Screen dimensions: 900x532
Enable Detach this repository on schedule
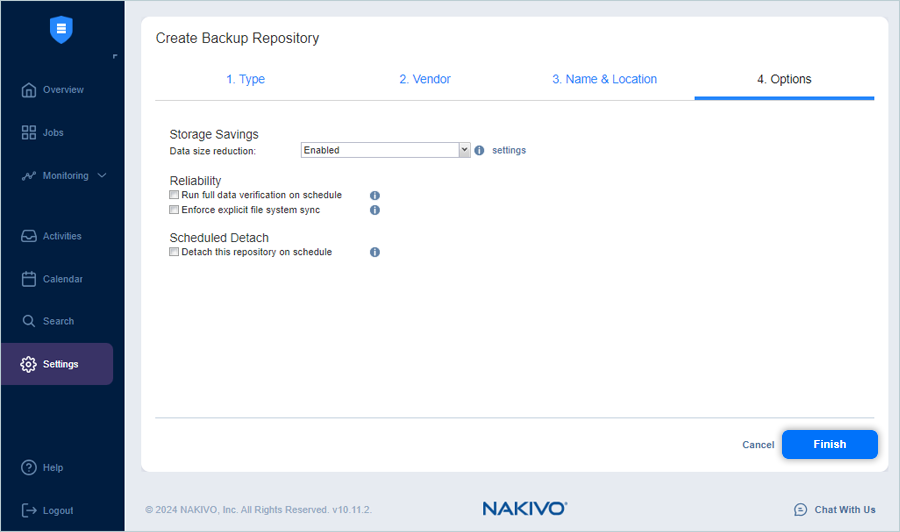174,252
